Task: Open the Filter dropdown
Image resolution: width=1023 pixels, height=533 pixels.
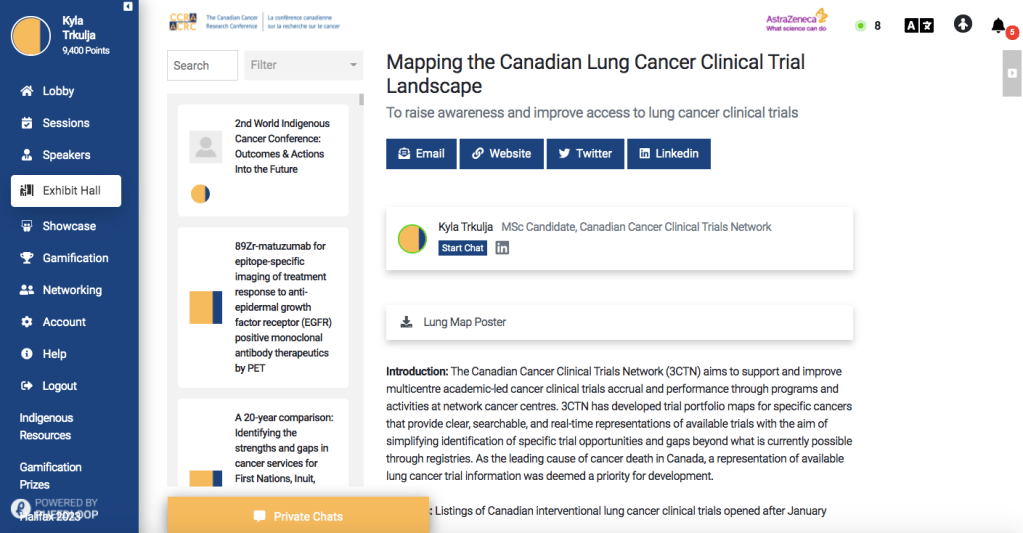Action: [x=304, y=65]
